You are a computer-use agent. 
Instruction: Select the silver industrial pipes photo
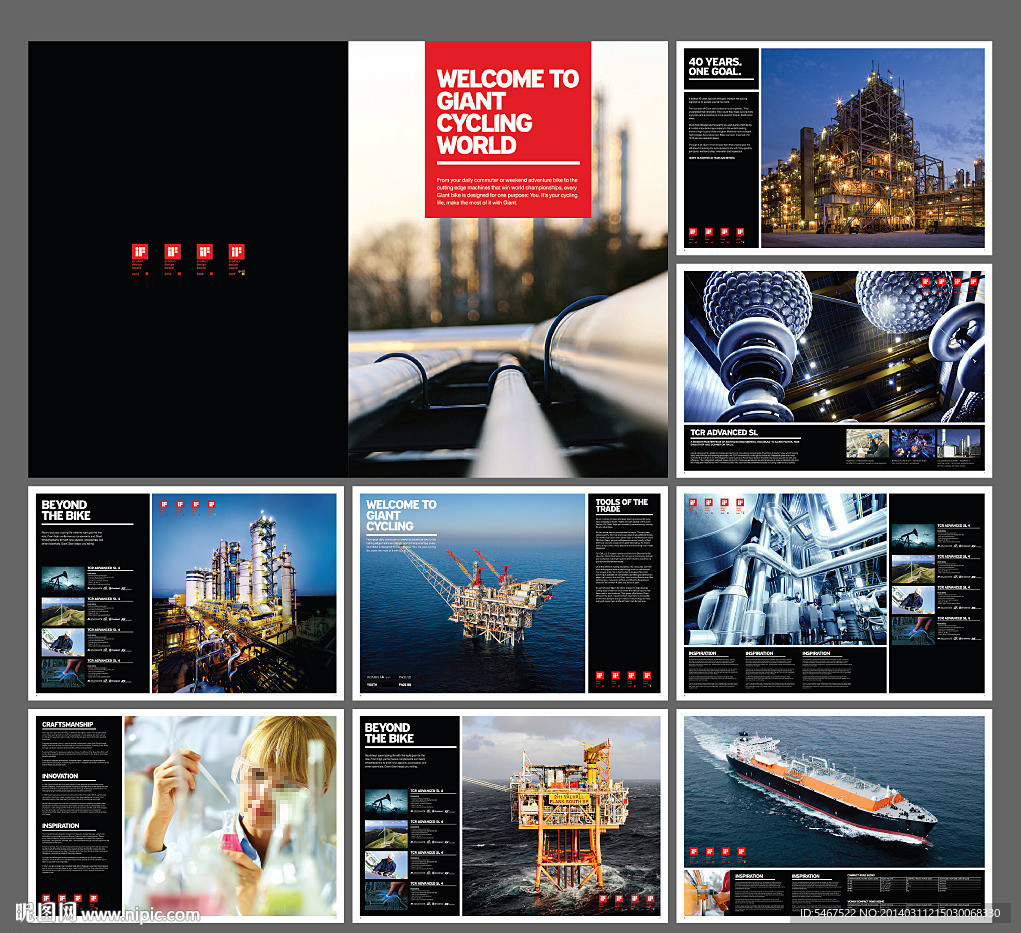785,569
